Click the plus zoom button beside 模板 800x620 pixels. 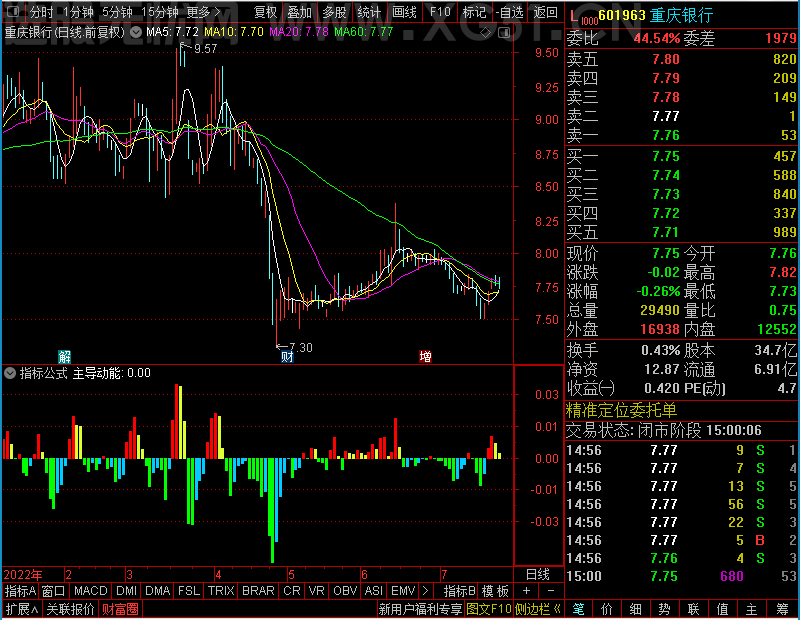pos(527,591)
